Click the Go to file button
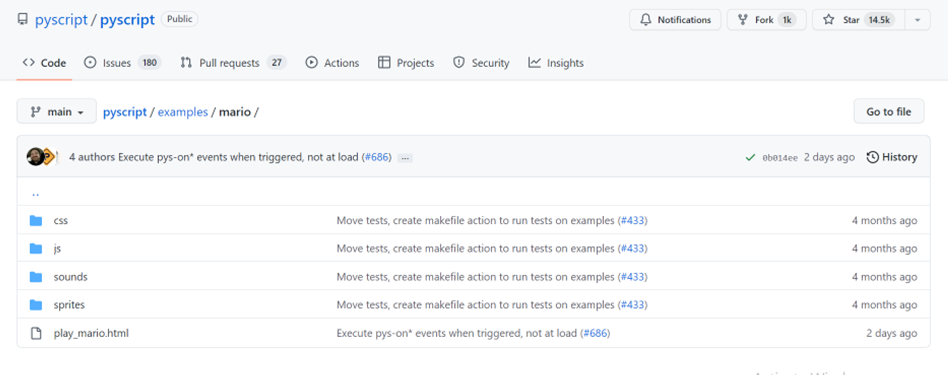Image resolution: width=948 pixels, height=375 pixels. (889, 111)
